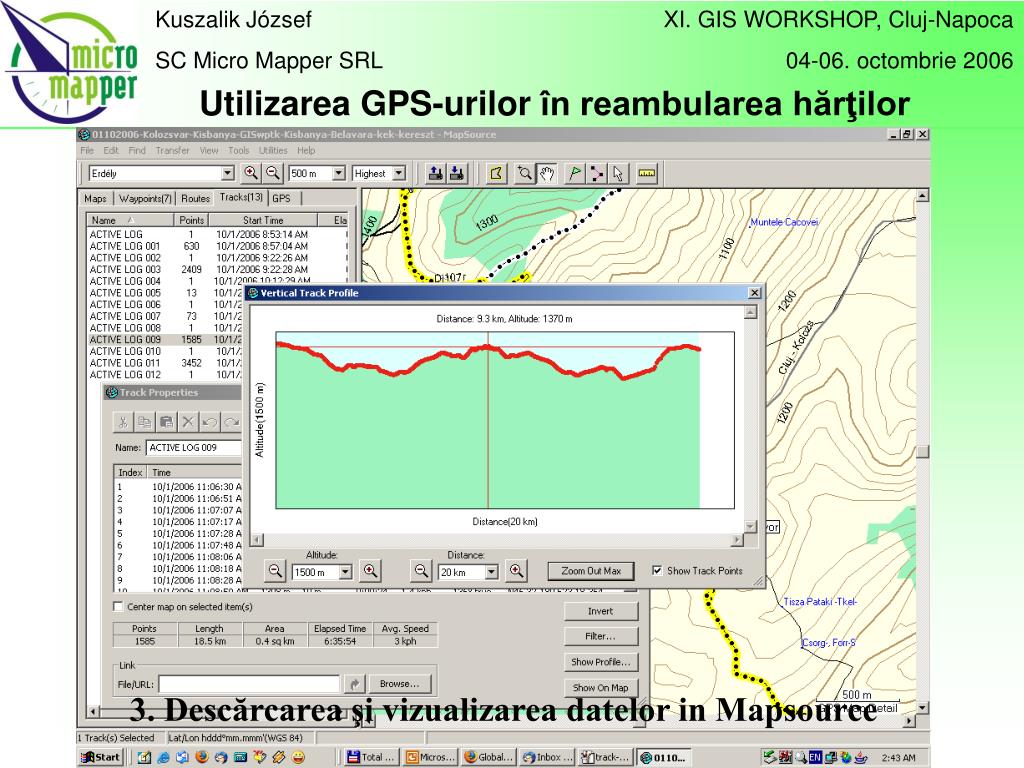Select the Waypoint flag tool
This screenshot has width=1024, height=768.
(x=575, y=173)
